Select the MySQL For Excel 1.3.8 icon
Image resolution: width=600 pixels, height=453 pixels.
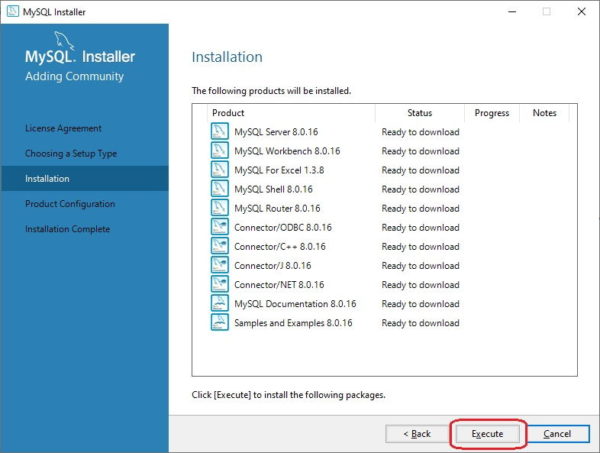click(x=220, y=169)
